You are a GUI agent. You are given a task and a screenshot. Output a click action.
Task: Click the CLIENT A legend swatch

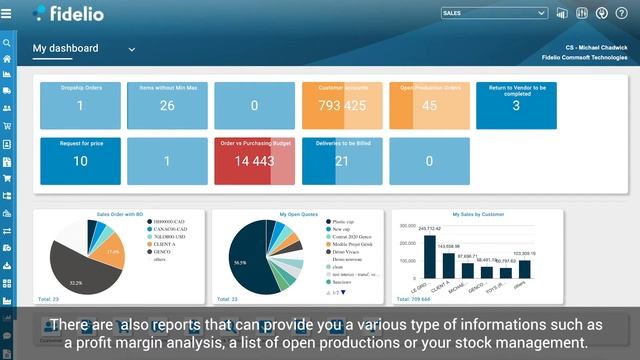pos(149,244)
